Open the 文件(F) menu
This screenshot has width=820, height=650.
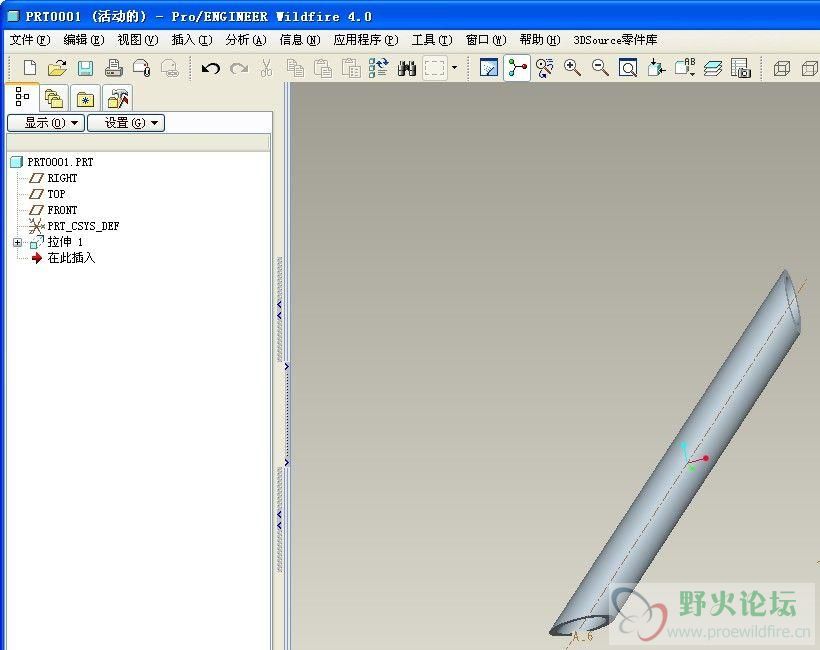coord(30,40)
